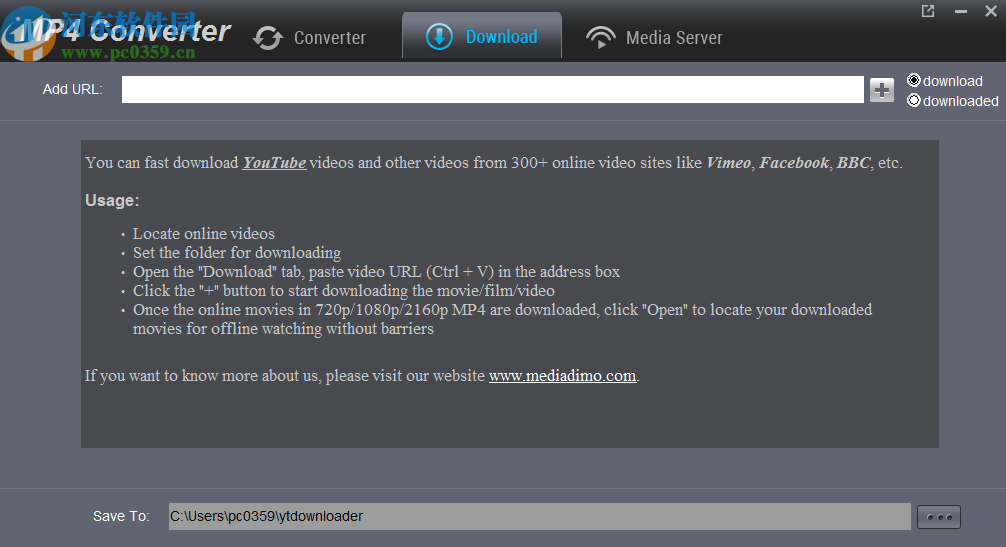1006x547 pixels.
Task: Open the Media Server tab
Action: point(654,38)
